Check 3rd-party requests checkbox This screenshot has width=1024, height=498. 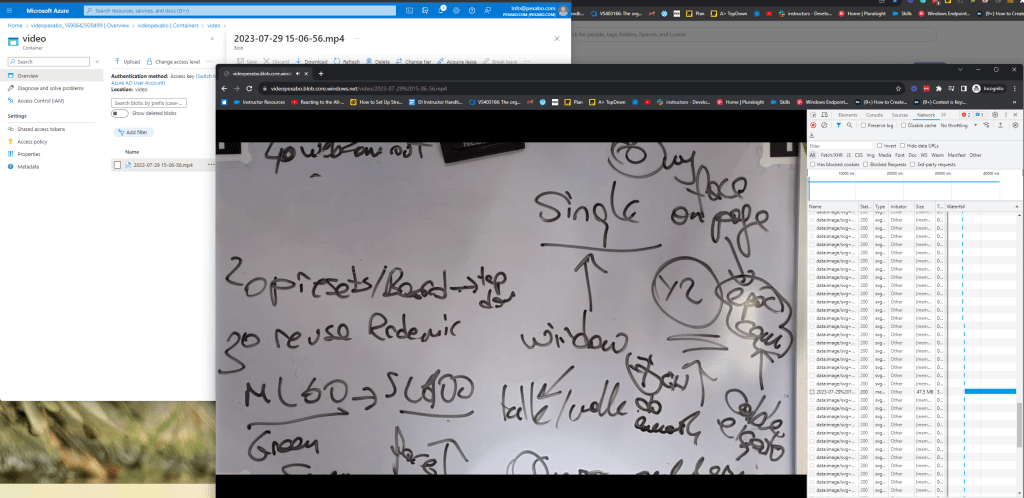912,164
